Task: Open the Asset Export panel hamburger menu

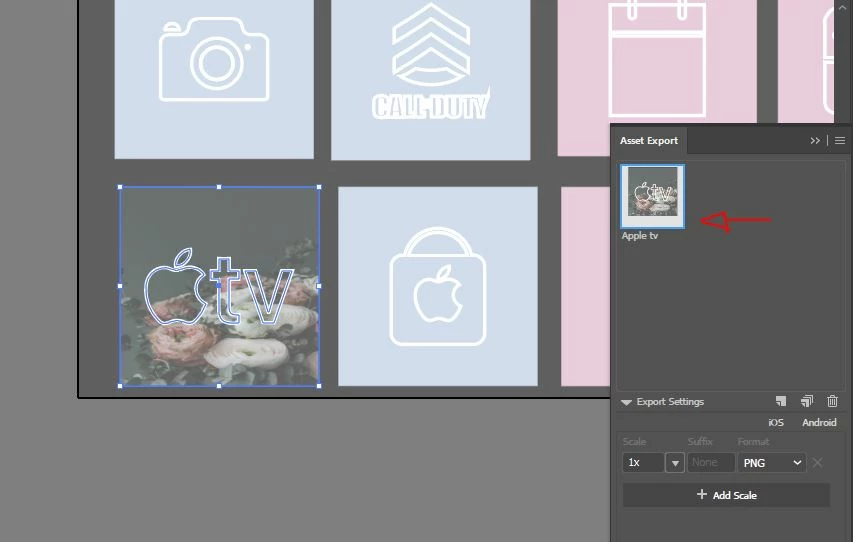Action: pos(840,140)
